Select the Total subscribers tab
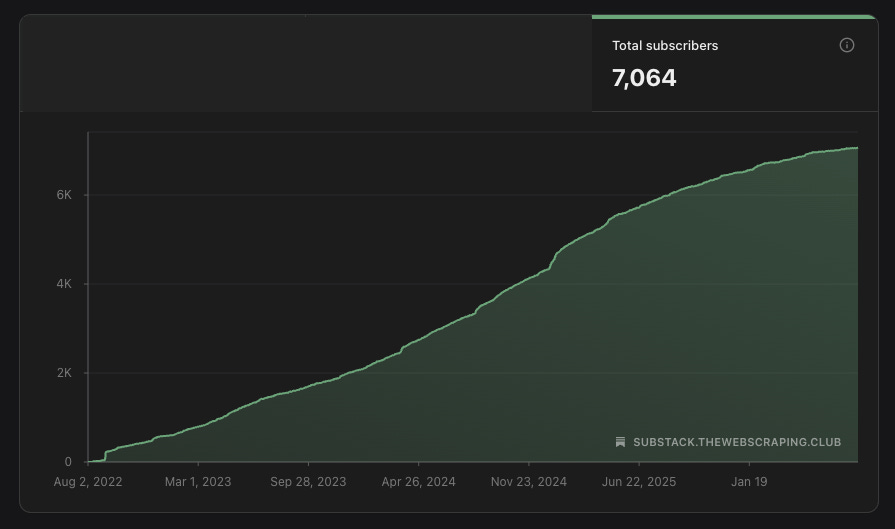Screen dimensions: 895x529 735,63
